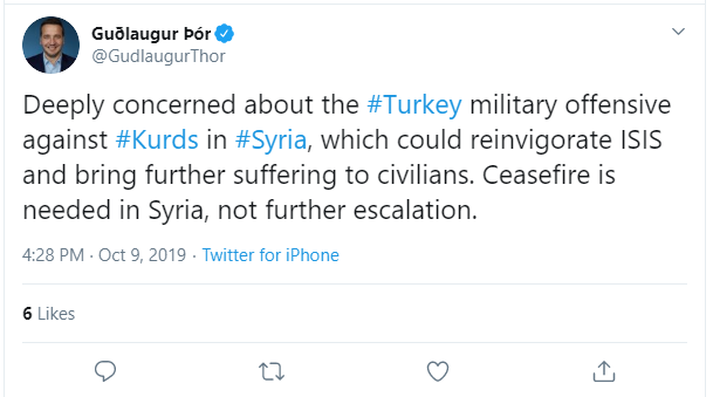
Task: Open Guðlaugur Þór's profile photo
Action: tap(51, 45)
